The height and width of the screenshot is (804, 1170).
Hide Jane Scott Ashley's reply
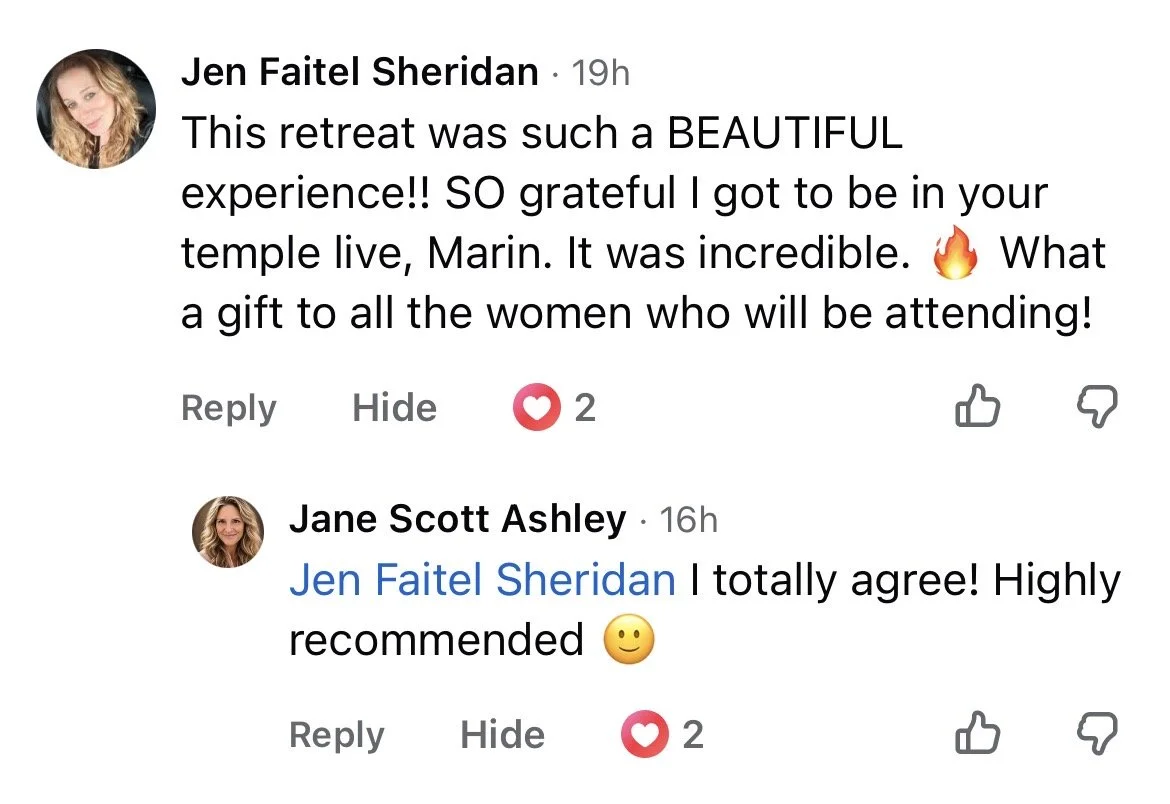click(x=503, y=735)
